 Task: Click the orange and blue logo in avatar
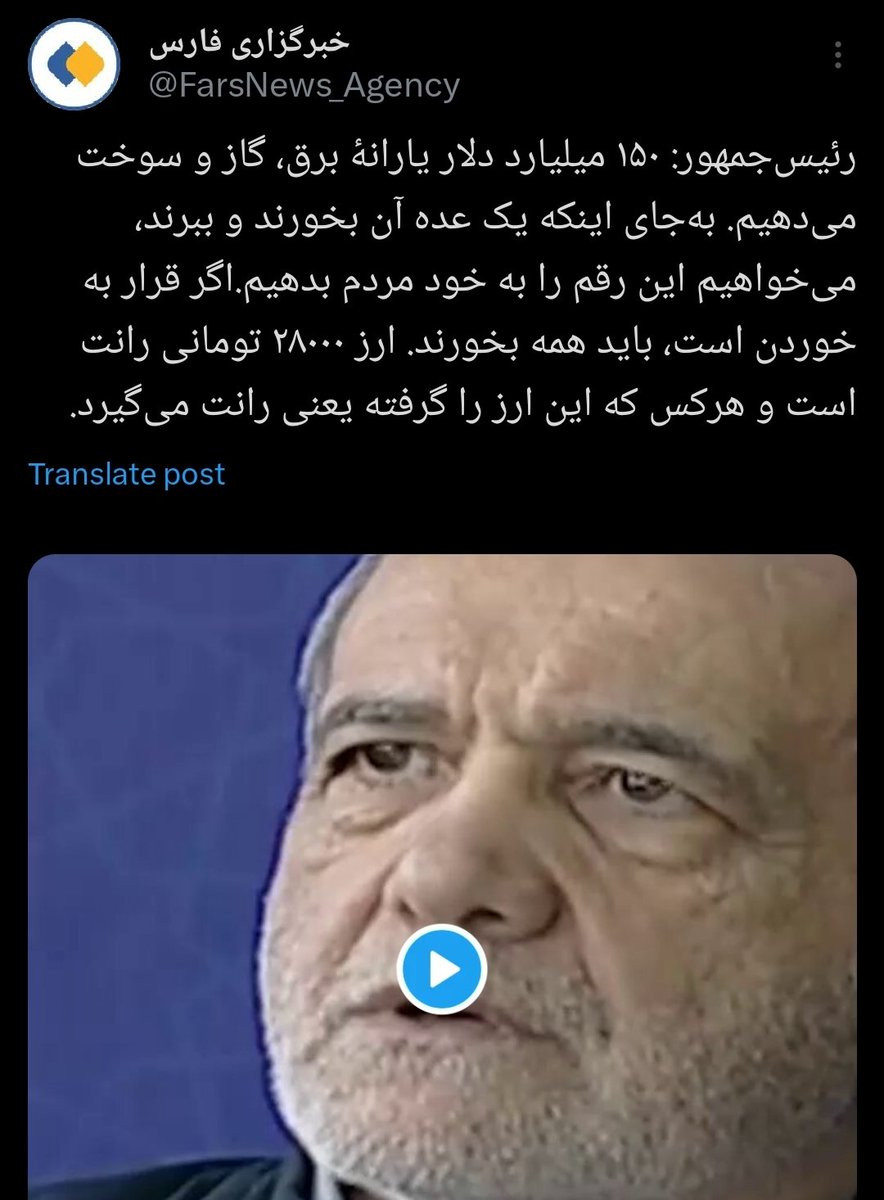click(x=74, y=64)
